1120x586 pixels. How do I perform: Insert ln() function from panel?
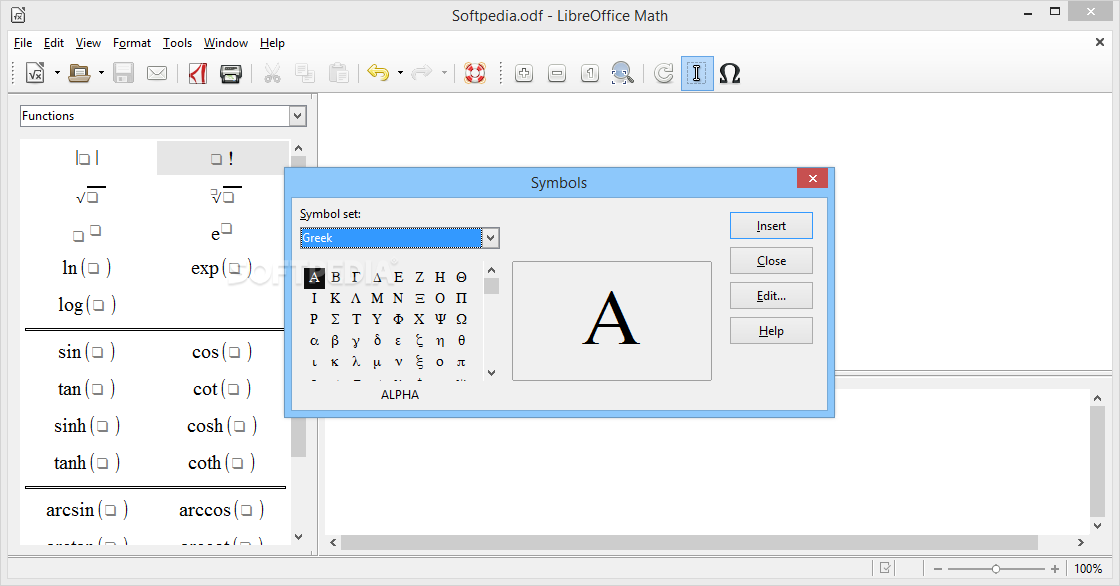point(86,268)
